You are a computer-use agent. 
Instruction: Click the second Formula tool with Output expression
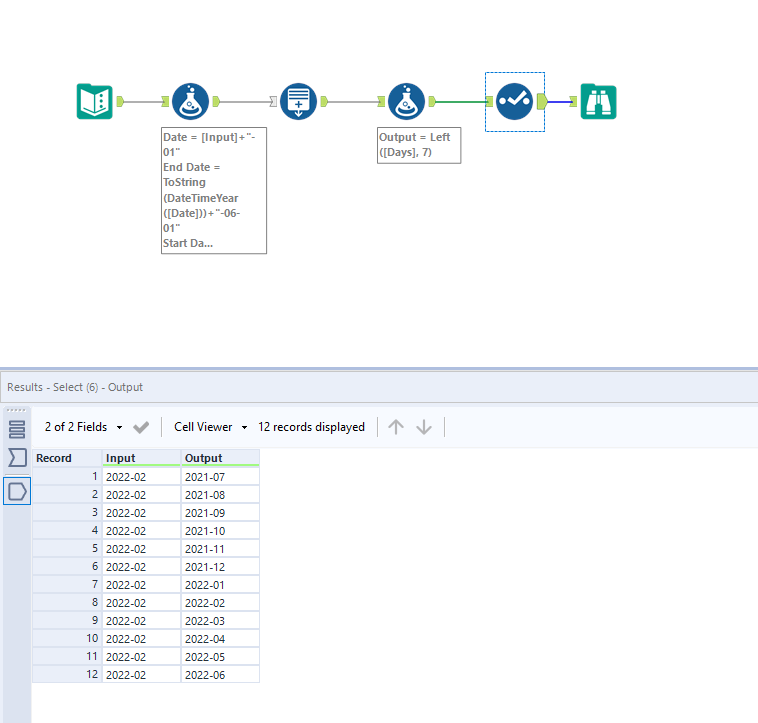[406, 101]
